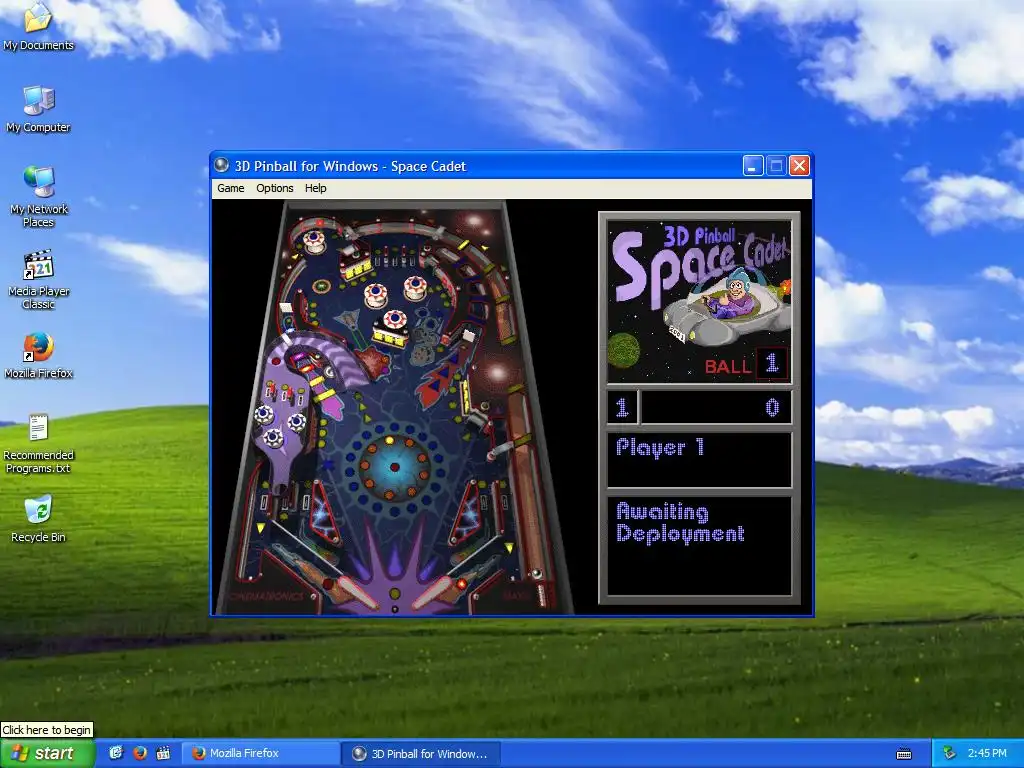The image size is (1024, 768).
Task: Select the Media Player Classic shortcut
Action: click(39, 280)
